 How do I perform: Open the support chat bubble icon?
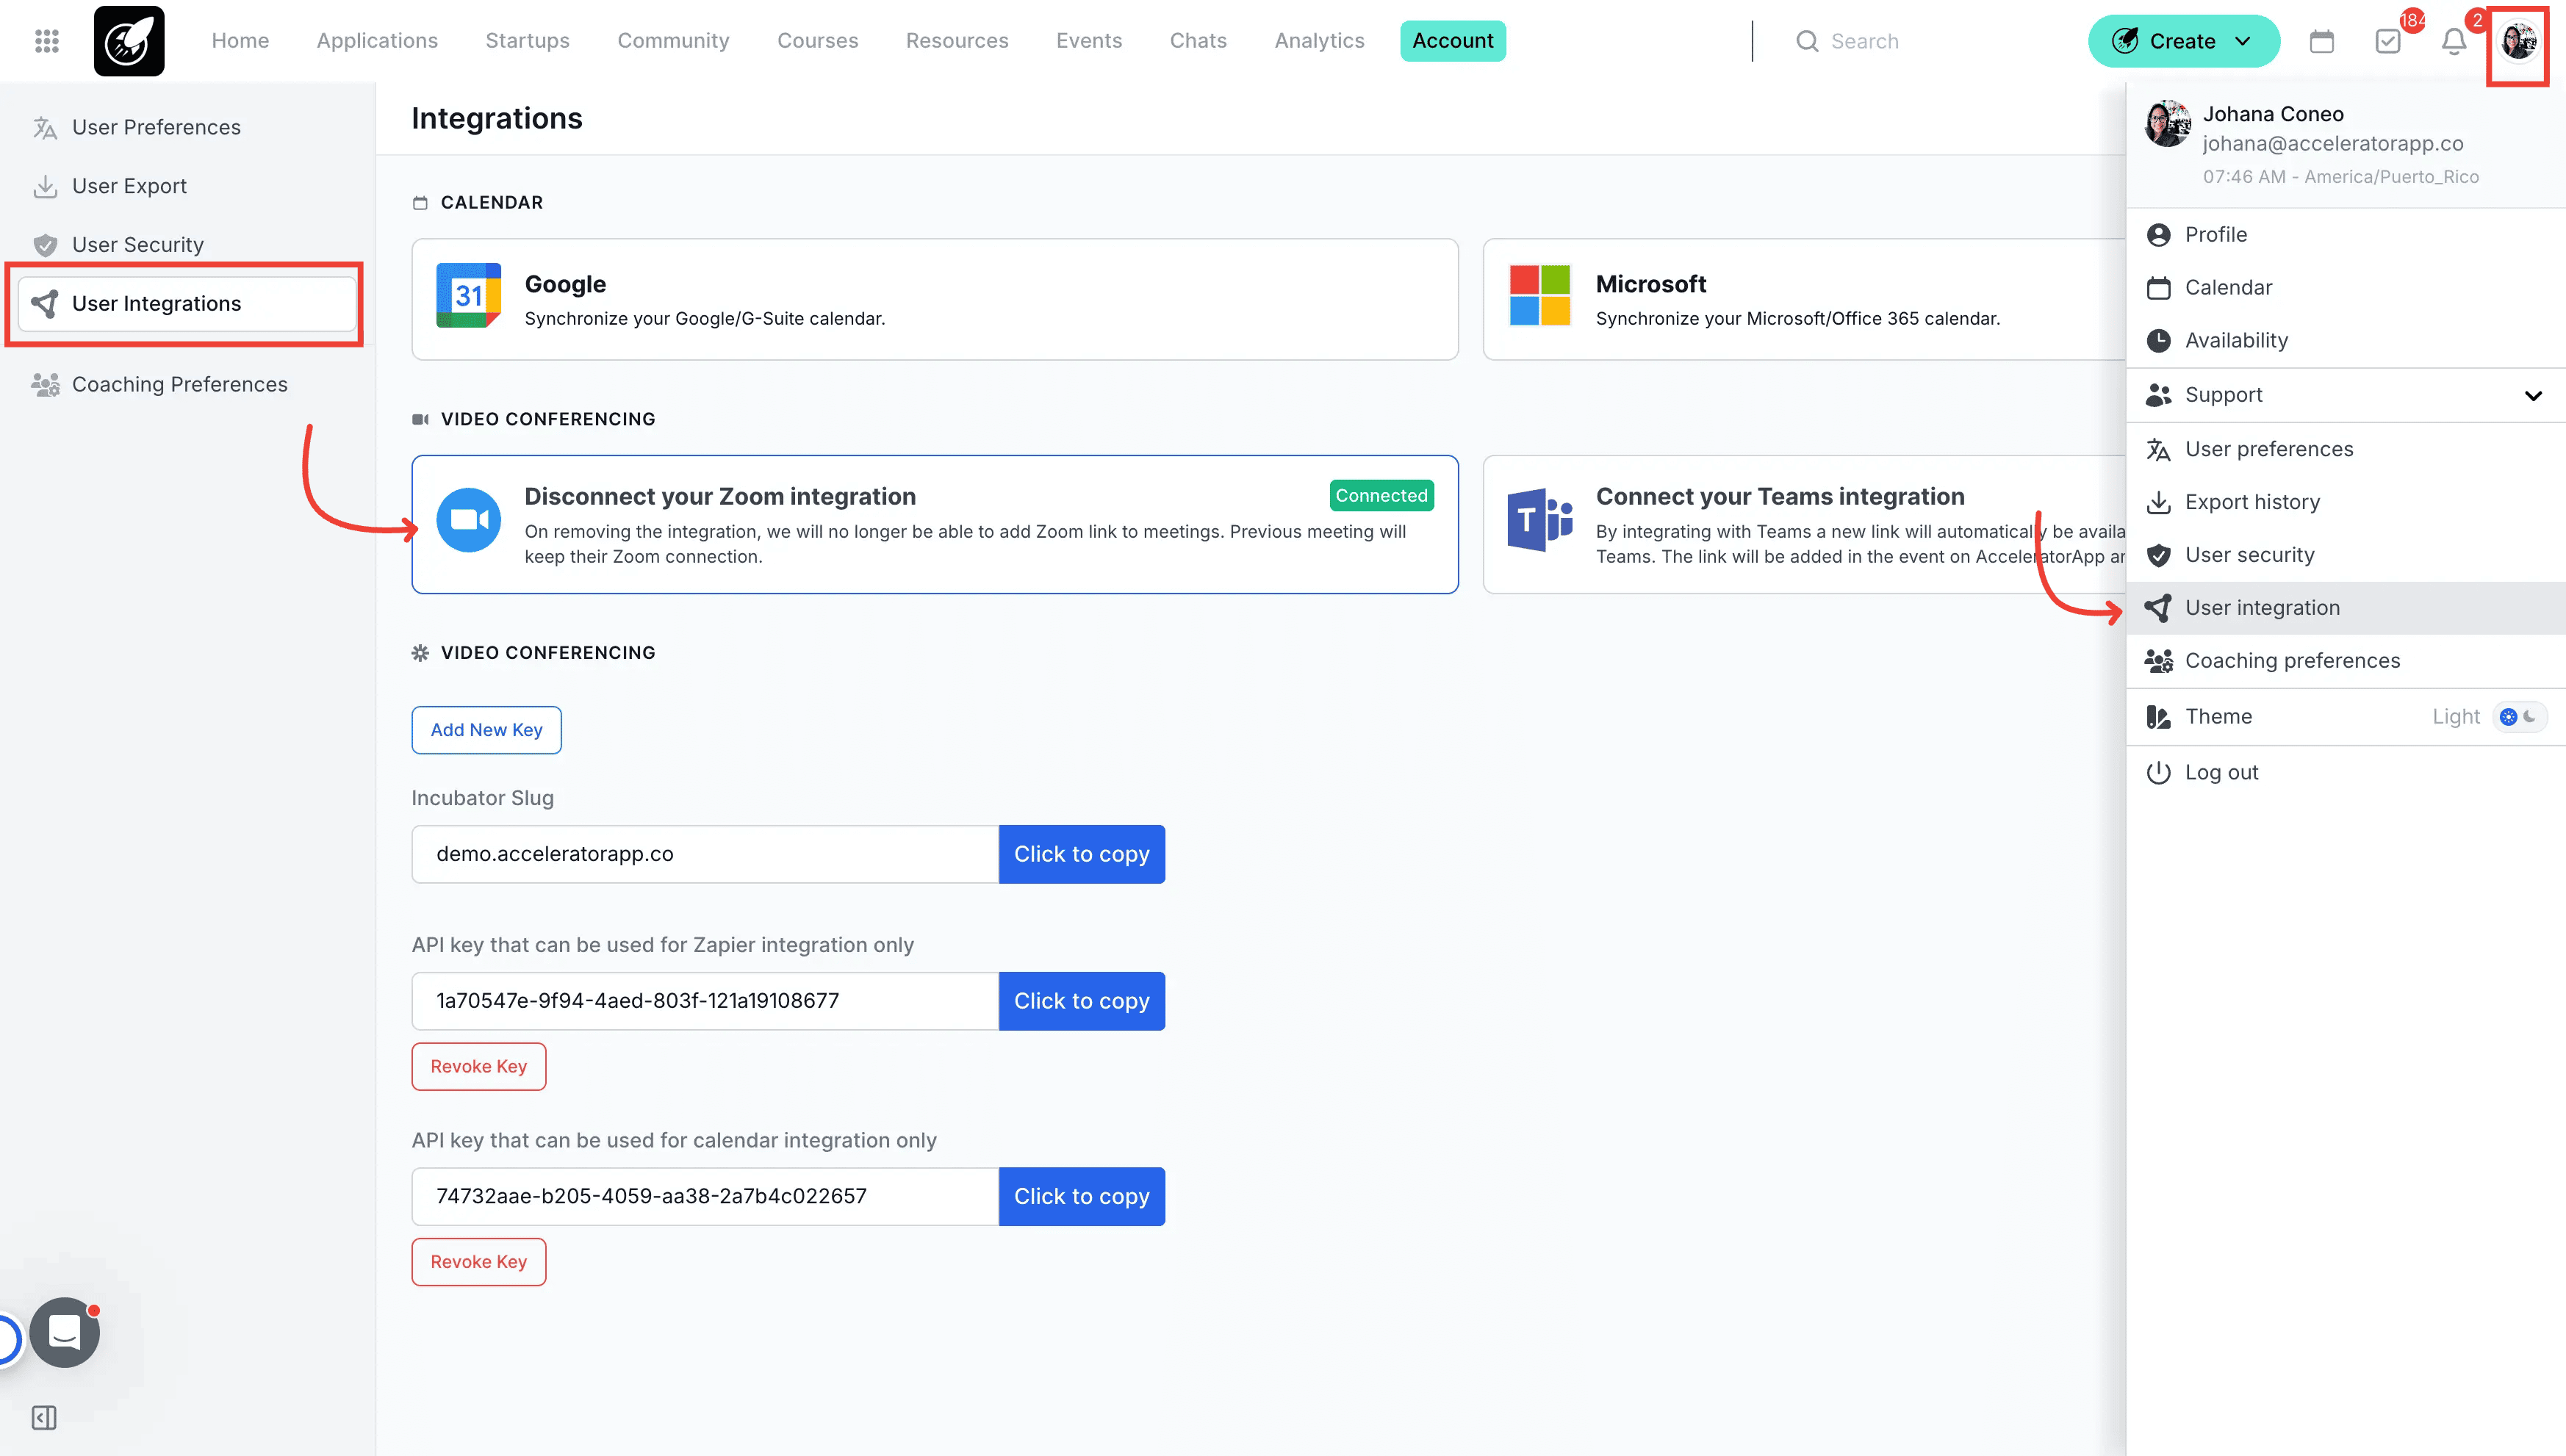tap(65, 1332)
